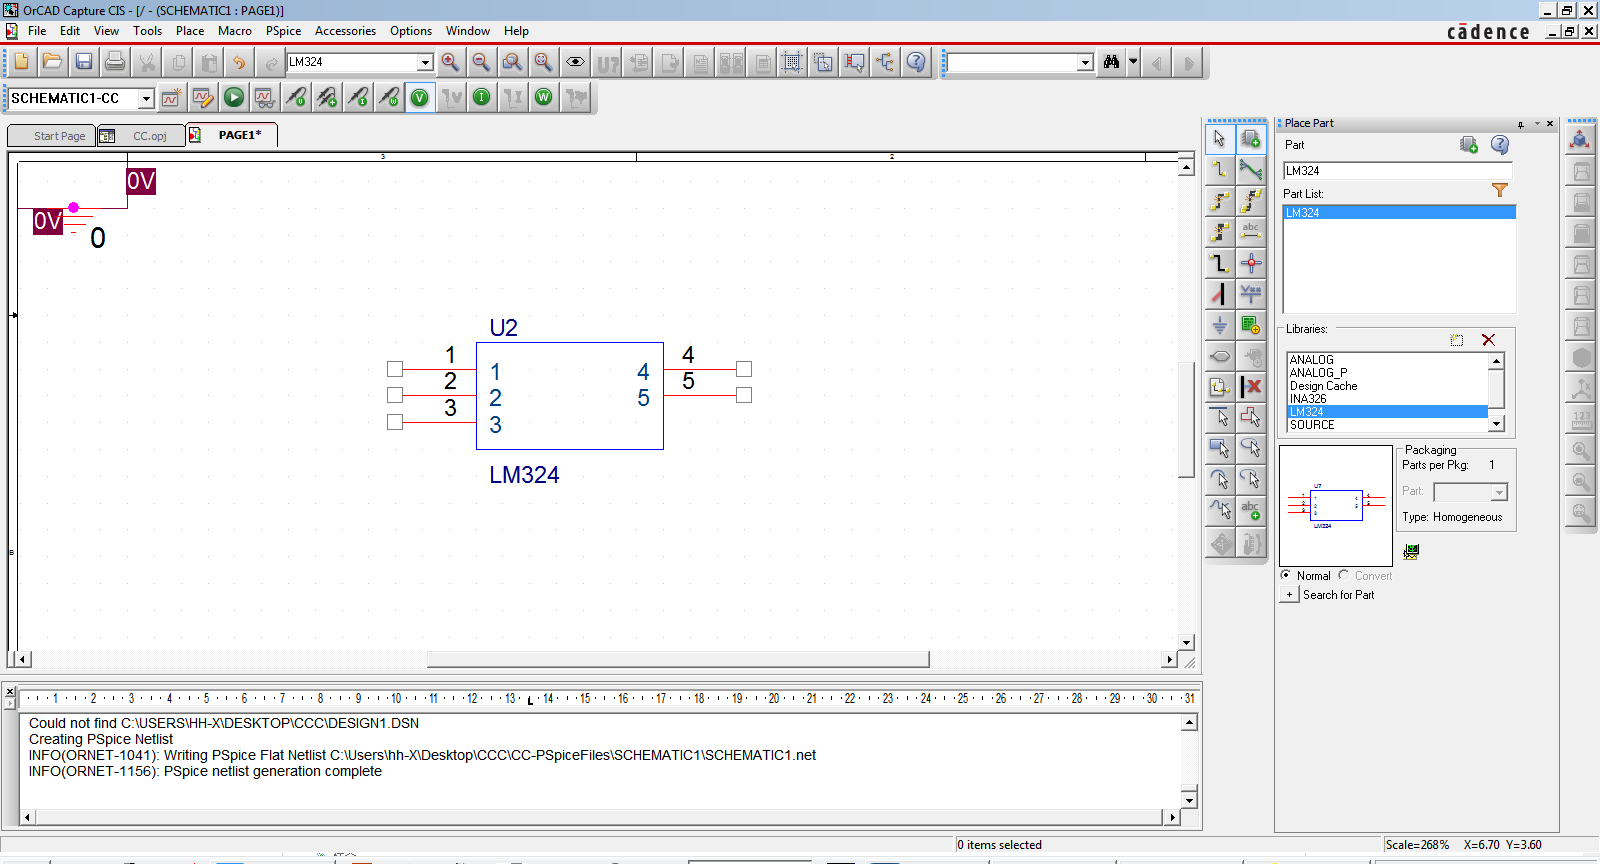Select the Place Bus tool
The height and width of the screenshot is (864, 1600).
coord(1219,263)
